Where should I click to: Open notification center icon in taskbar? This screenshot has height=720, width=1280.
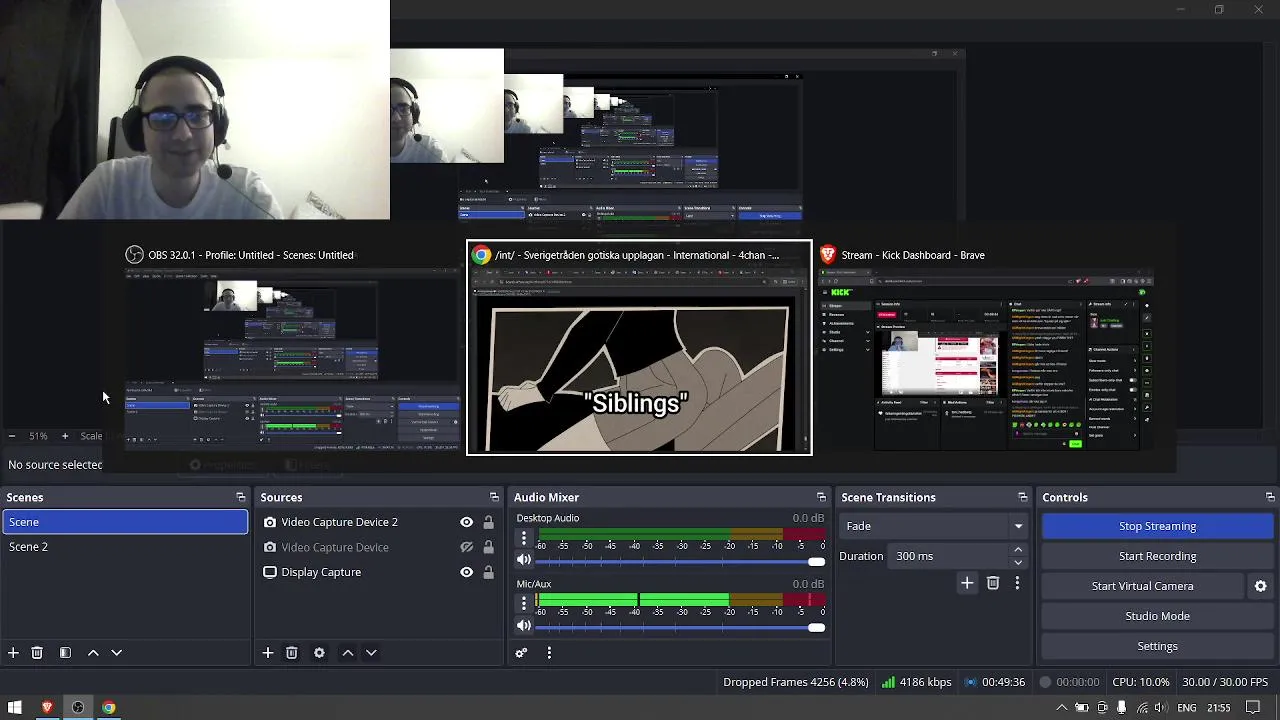click(1253, 708)
